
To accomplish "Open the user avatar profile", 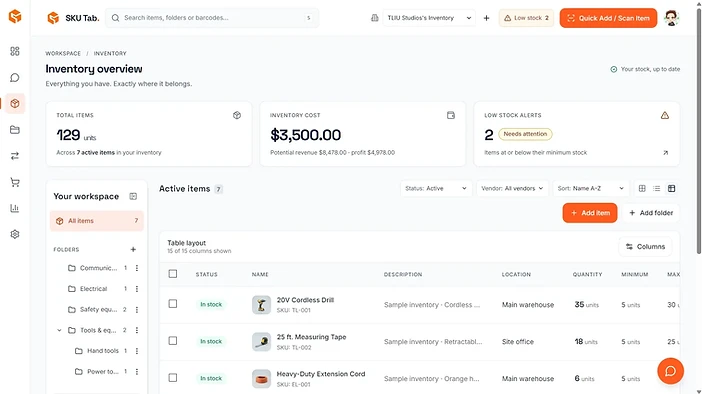I will [671, 18].
